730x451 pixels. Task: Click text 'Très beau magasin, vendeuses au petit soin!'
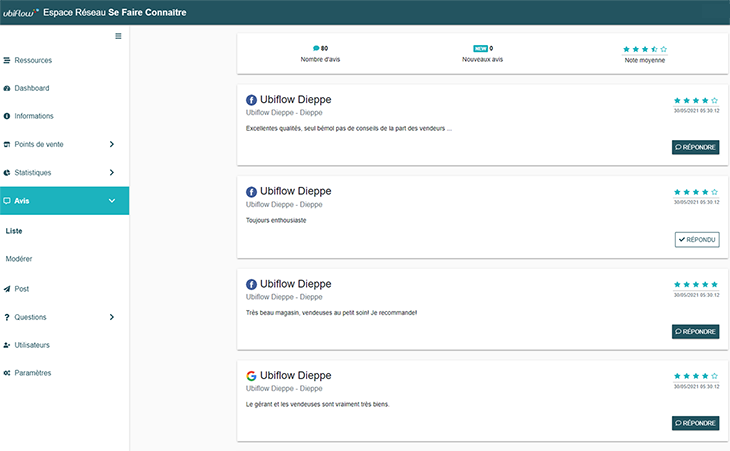[331, 313]
